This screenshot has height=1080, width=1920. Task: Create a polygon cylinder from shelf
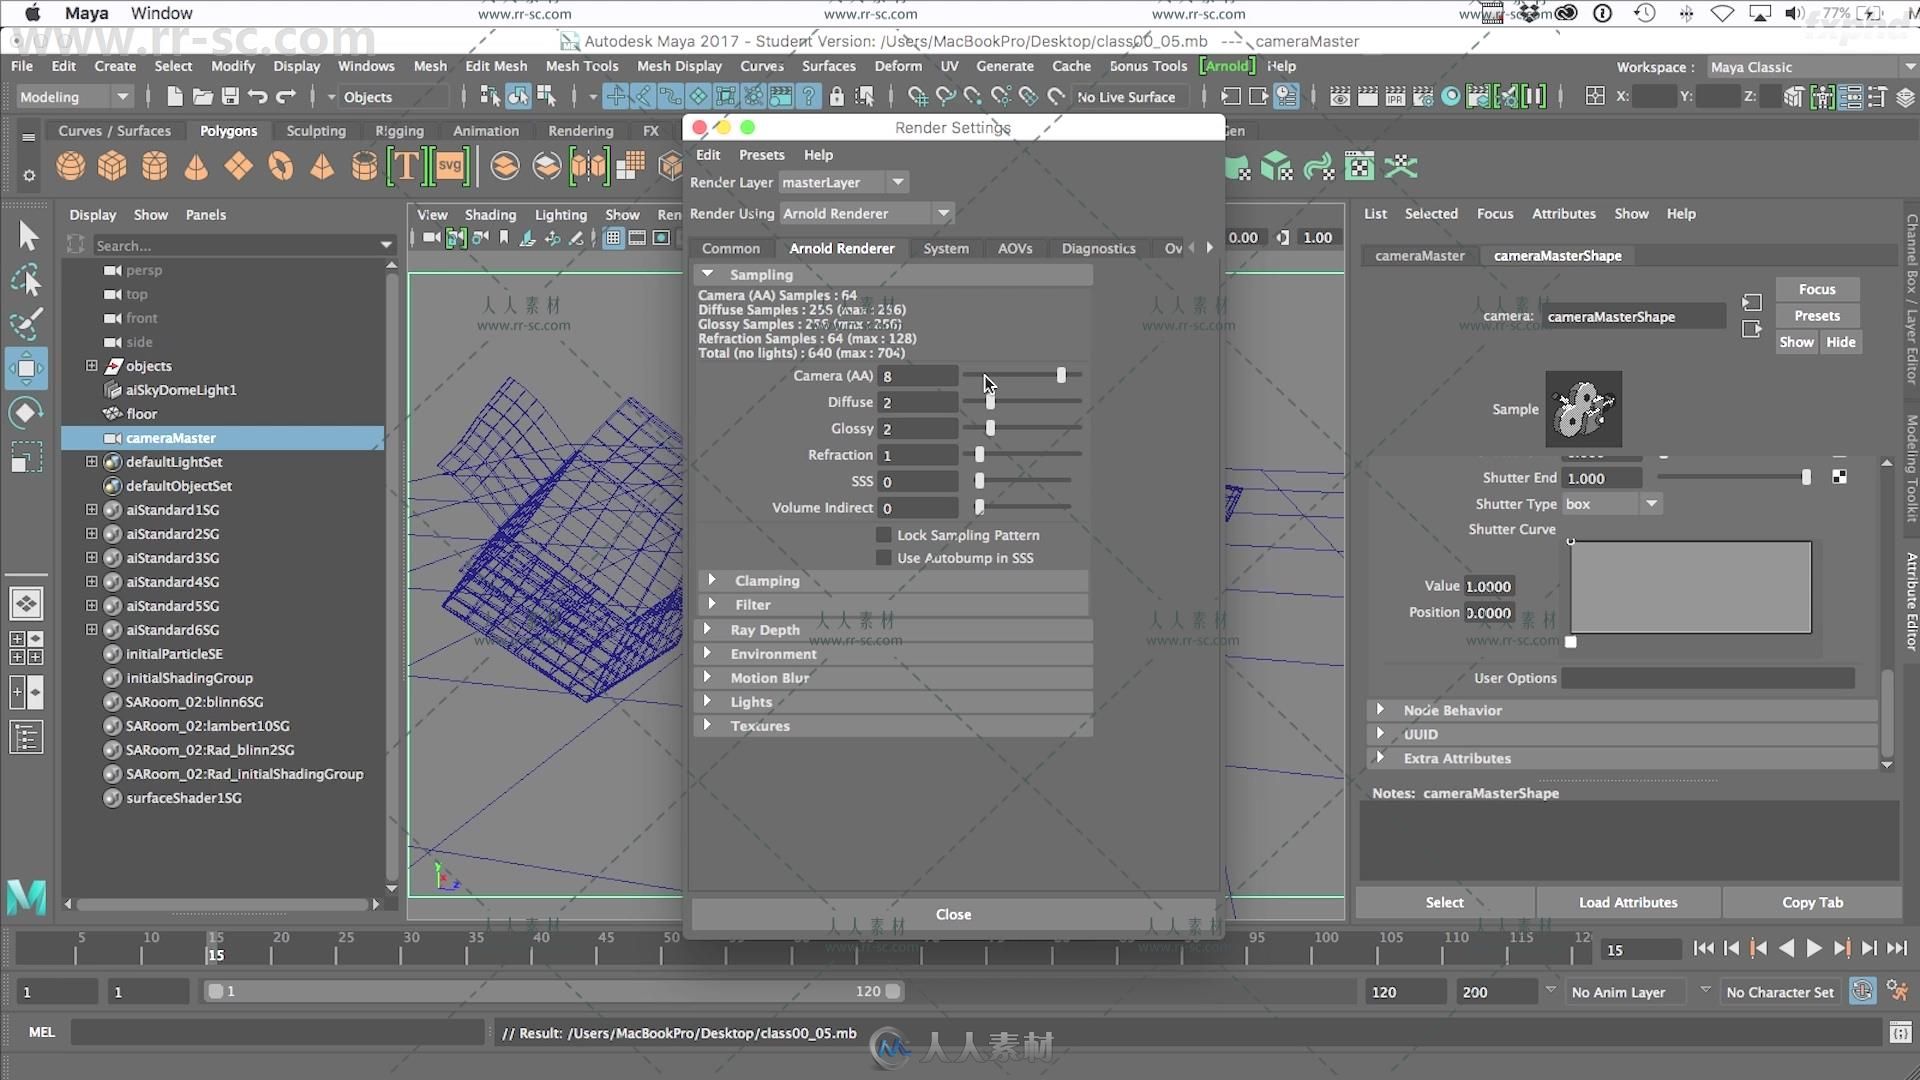tap(154, 166)
